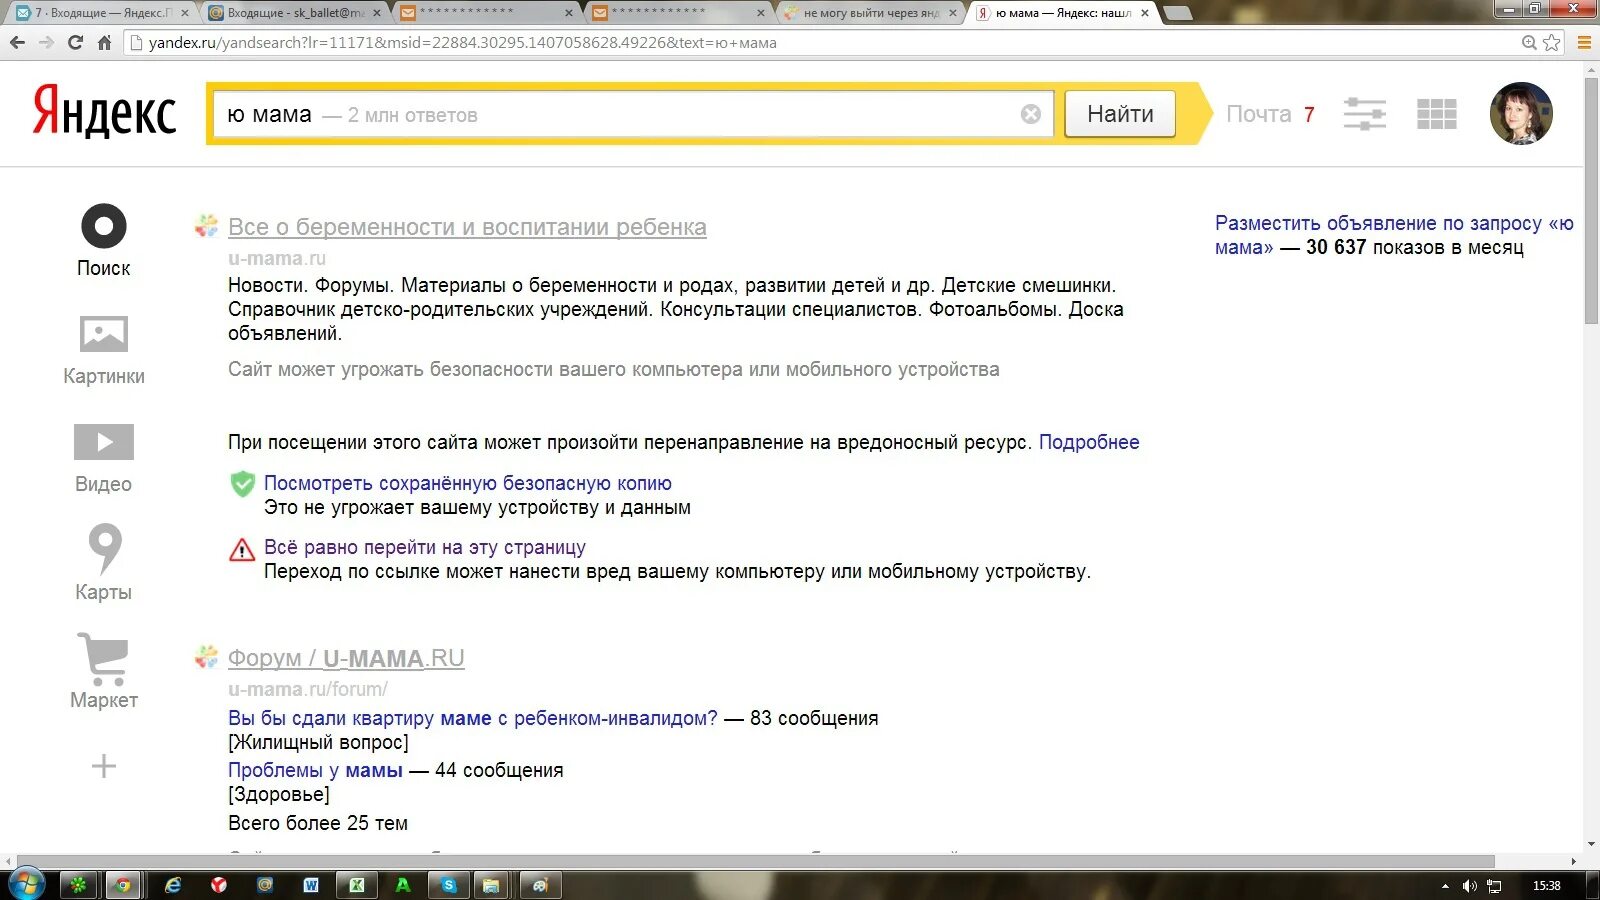Open Windows Start menu
Screen dimensions: 1600x900
tap(25, 884)
